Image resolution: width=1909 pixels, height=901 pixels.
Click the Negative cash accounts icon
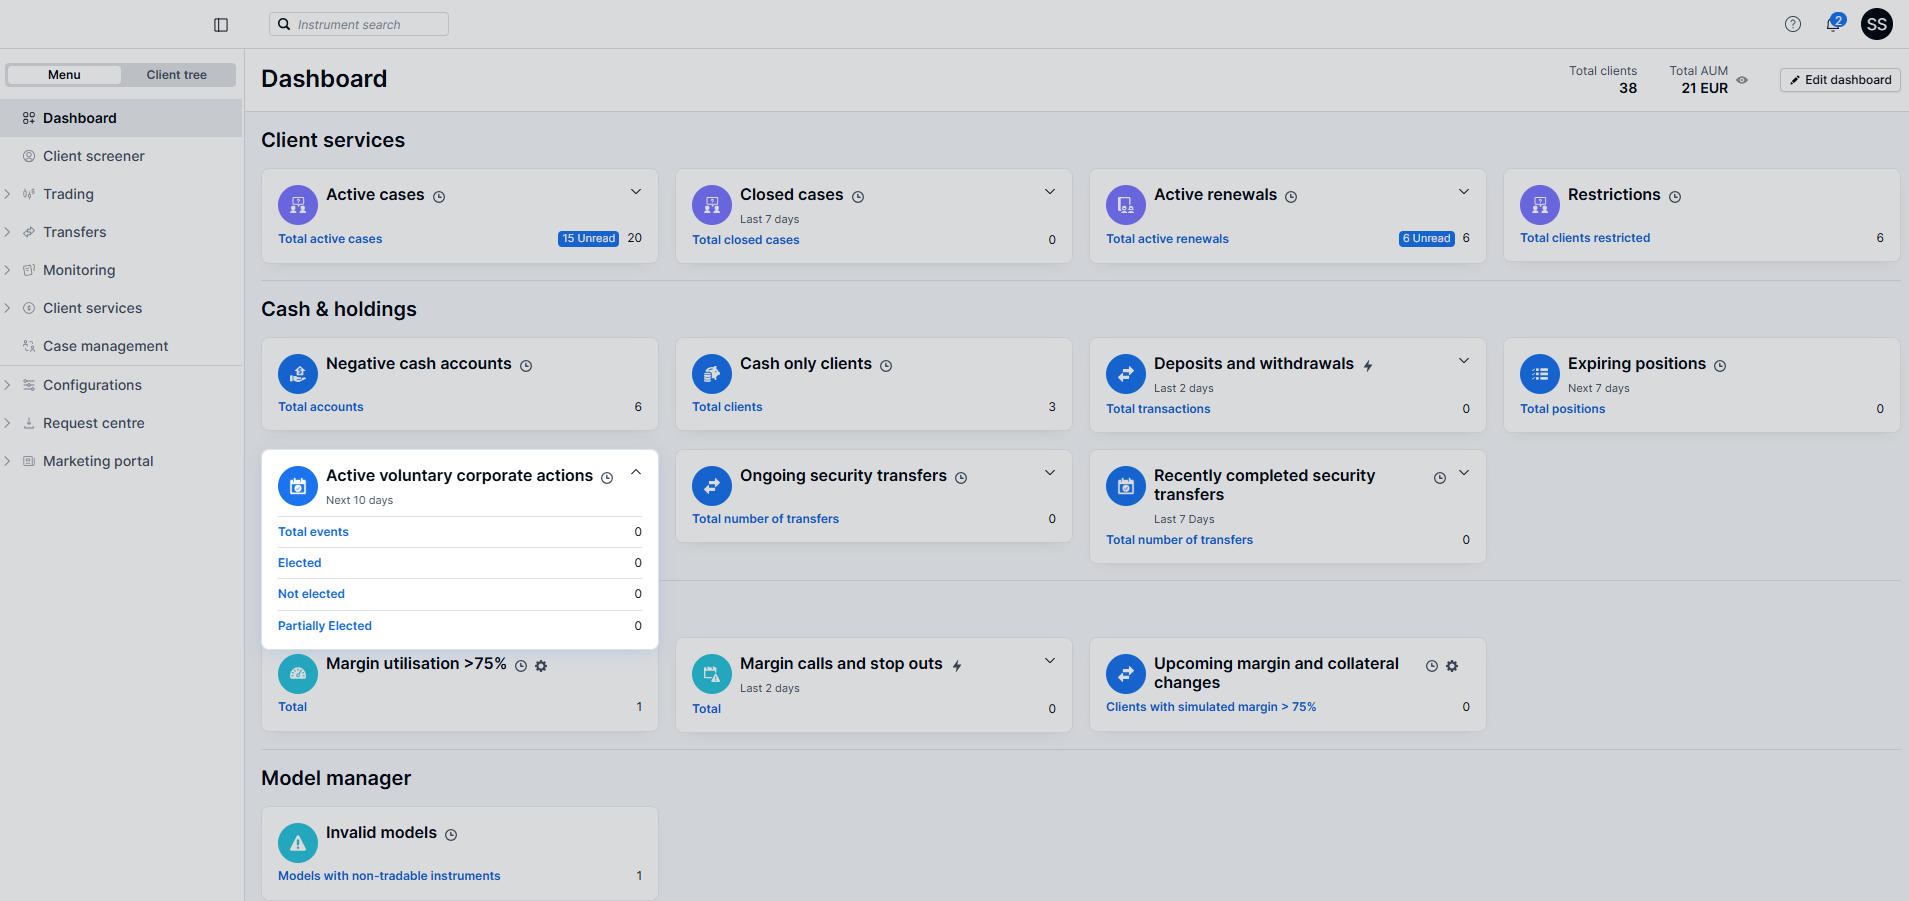tap(298, 374)
